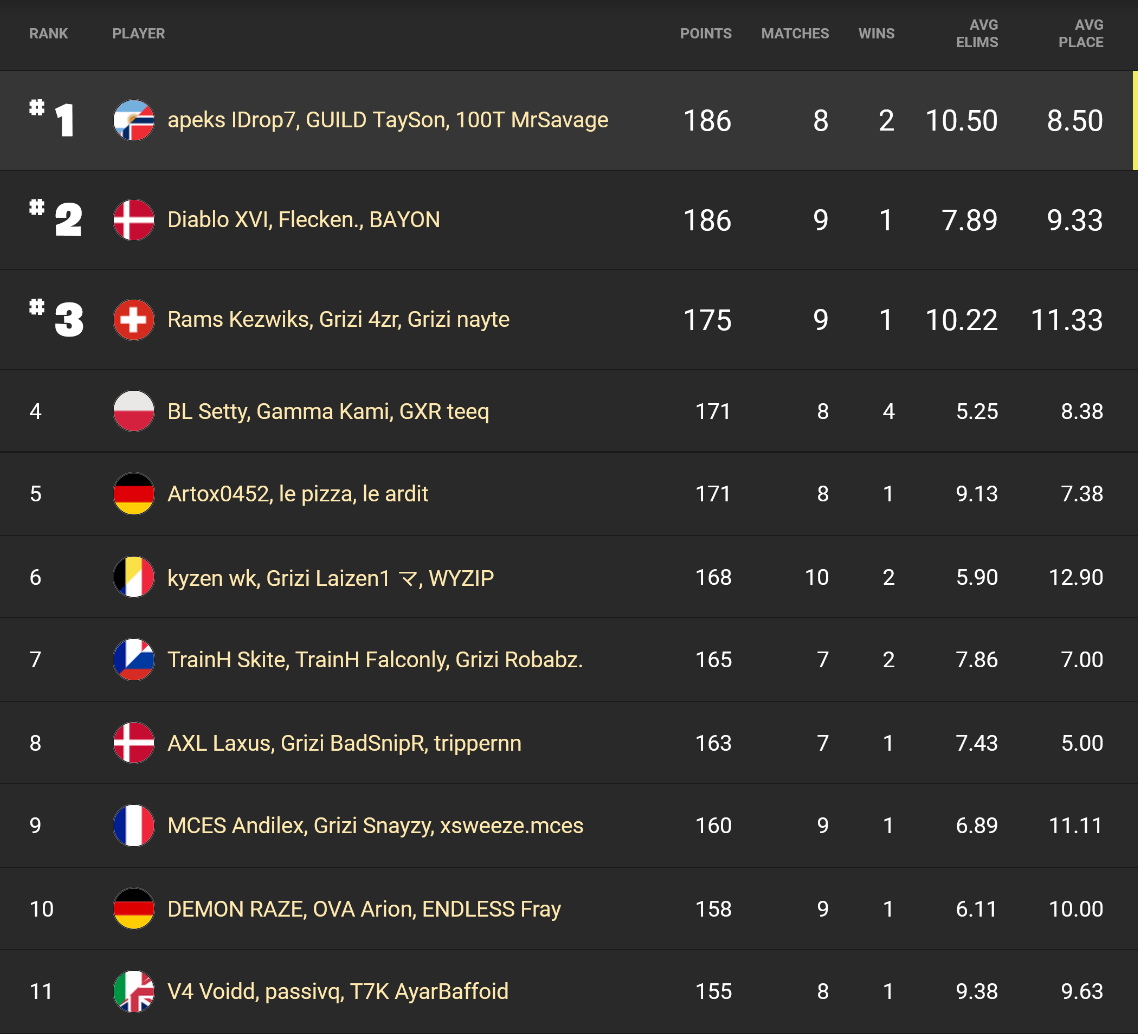Open the DEMON RAZE, OVA Arion team link
This screenshot has height=1034, width=1138.
coord(364,909)
